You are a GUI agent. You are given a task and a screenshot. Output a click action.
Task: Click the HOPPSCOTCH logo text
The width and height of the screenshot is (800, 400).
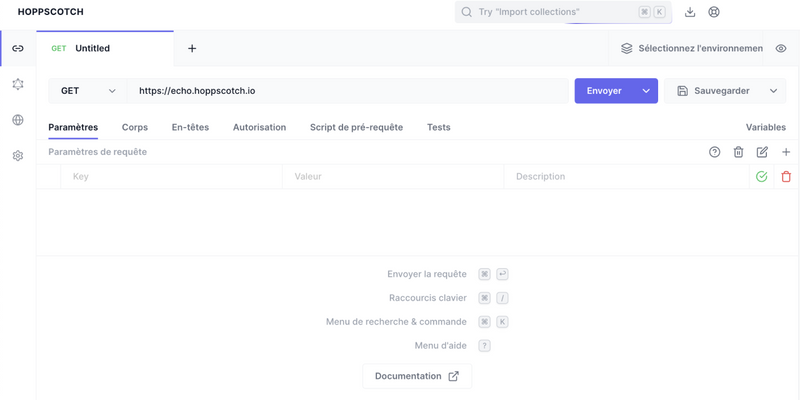[51, 12]
